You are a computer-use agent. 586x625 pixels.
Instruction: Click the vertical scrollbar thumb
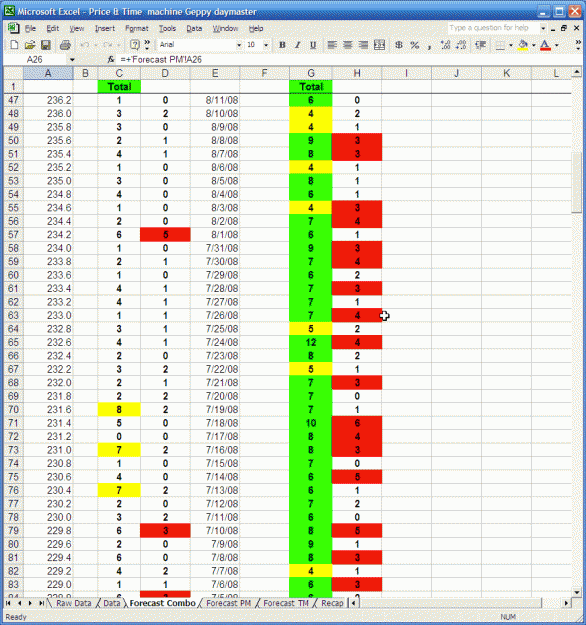pos(576,183)
